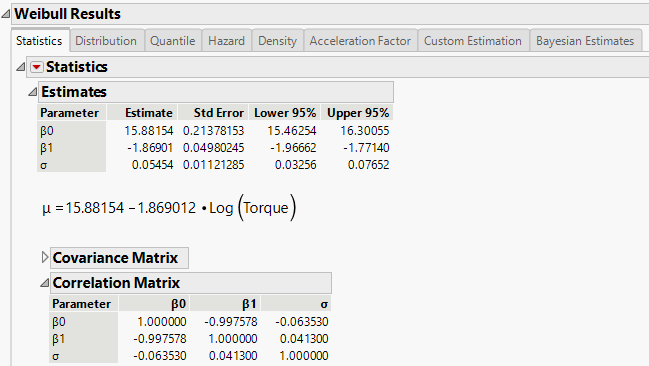Select the Density tab
The width and height of the screenshot is (649, 366).
277,41
